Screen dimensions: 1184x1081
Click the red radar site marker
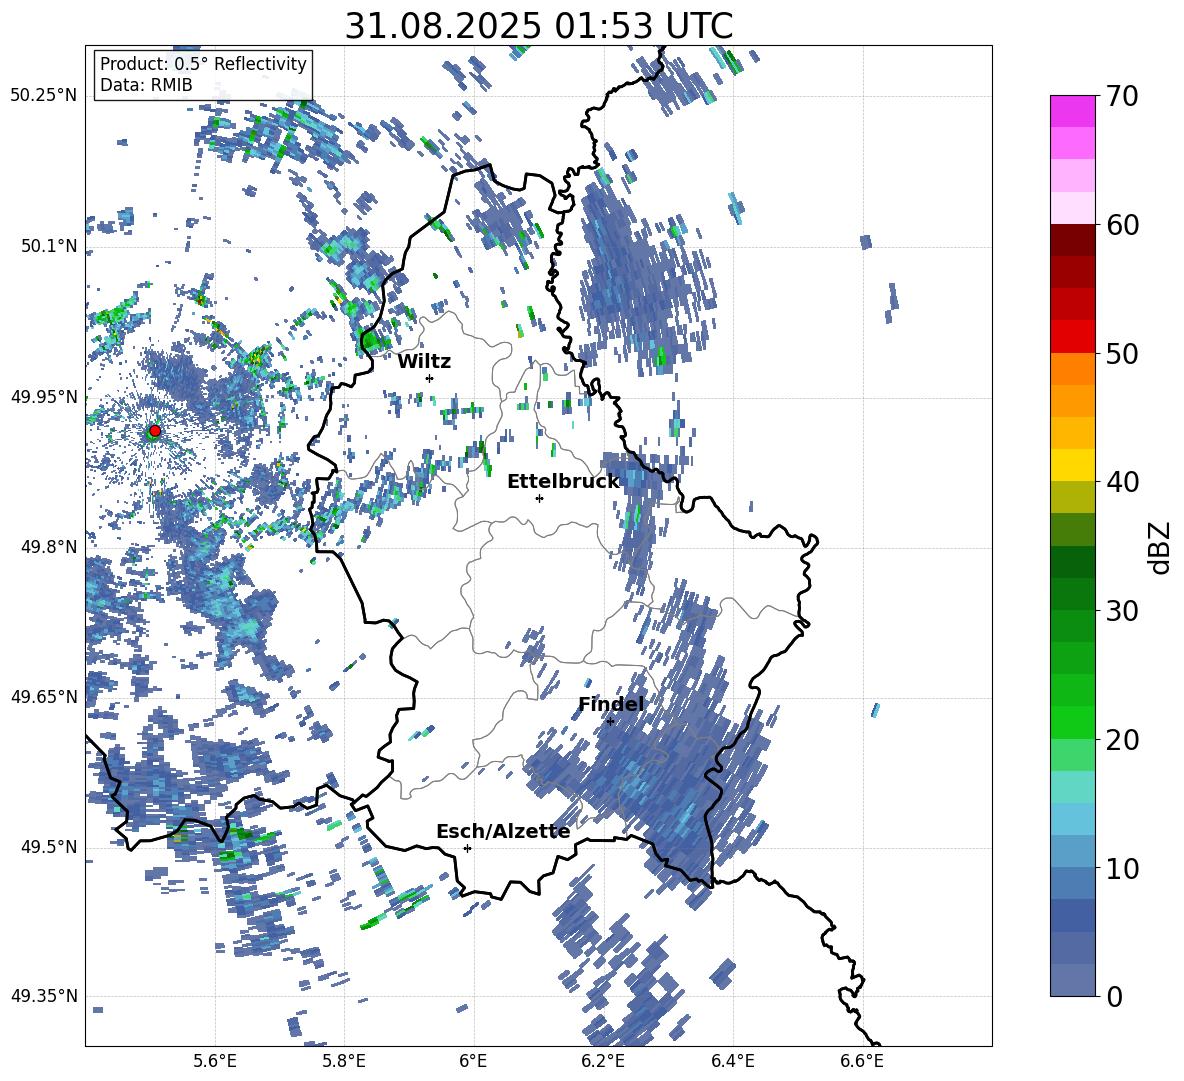click(155, 430)
